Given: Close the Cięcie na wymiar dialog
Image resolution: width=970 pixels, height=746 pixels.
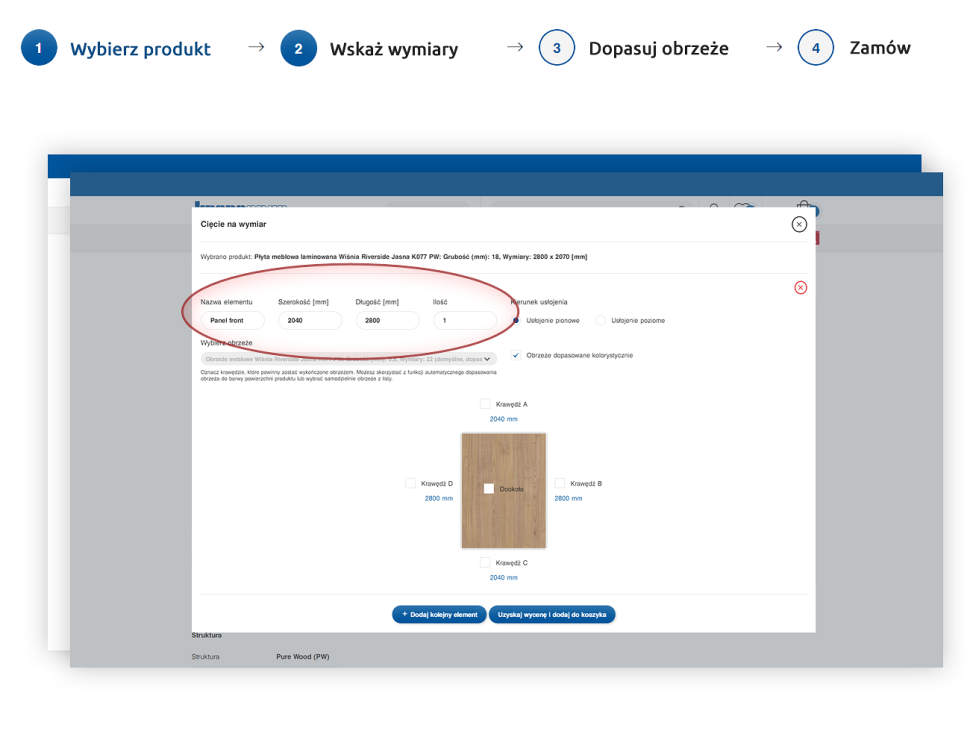Looking at the screenshot, I should pyautogui.click(x=799, y=224).
